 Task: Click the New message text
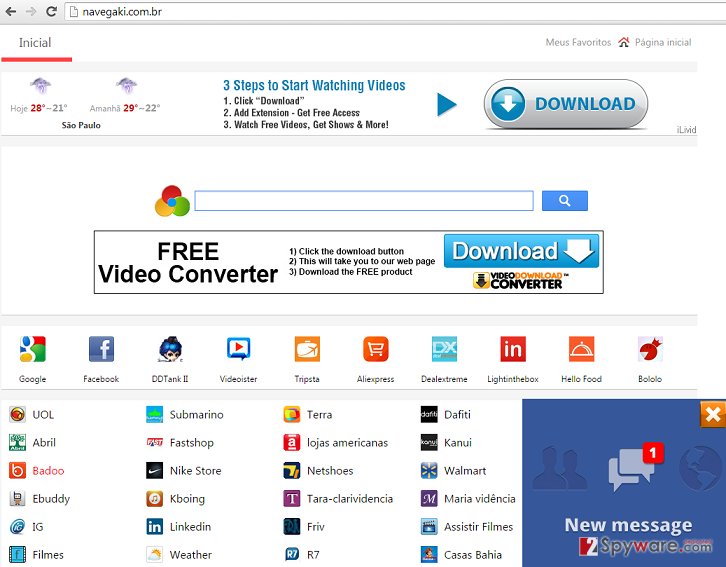pos(628,525)
